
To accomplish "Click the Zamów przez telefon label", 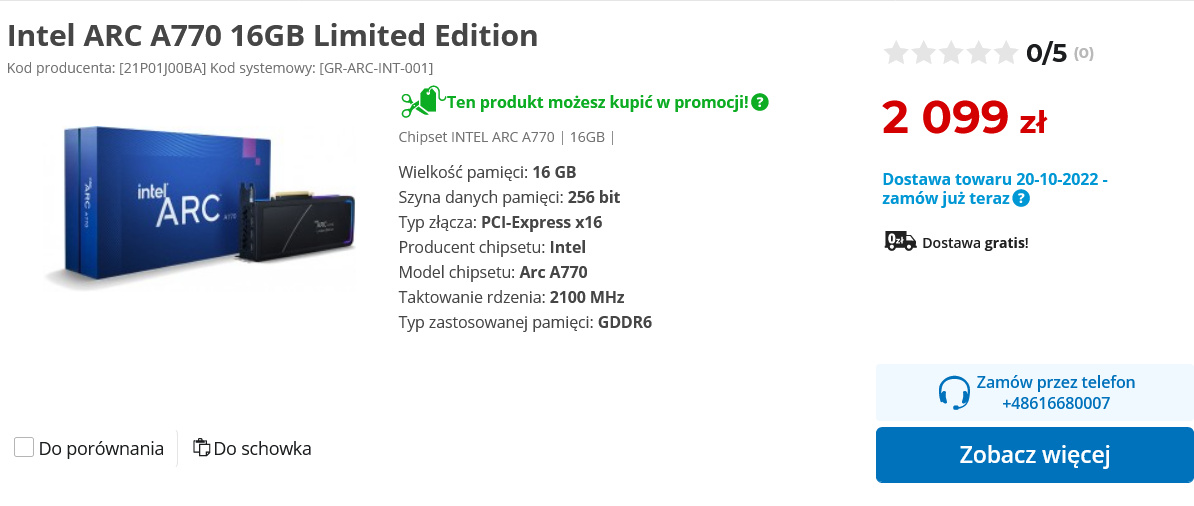I will coord(1055,382).
